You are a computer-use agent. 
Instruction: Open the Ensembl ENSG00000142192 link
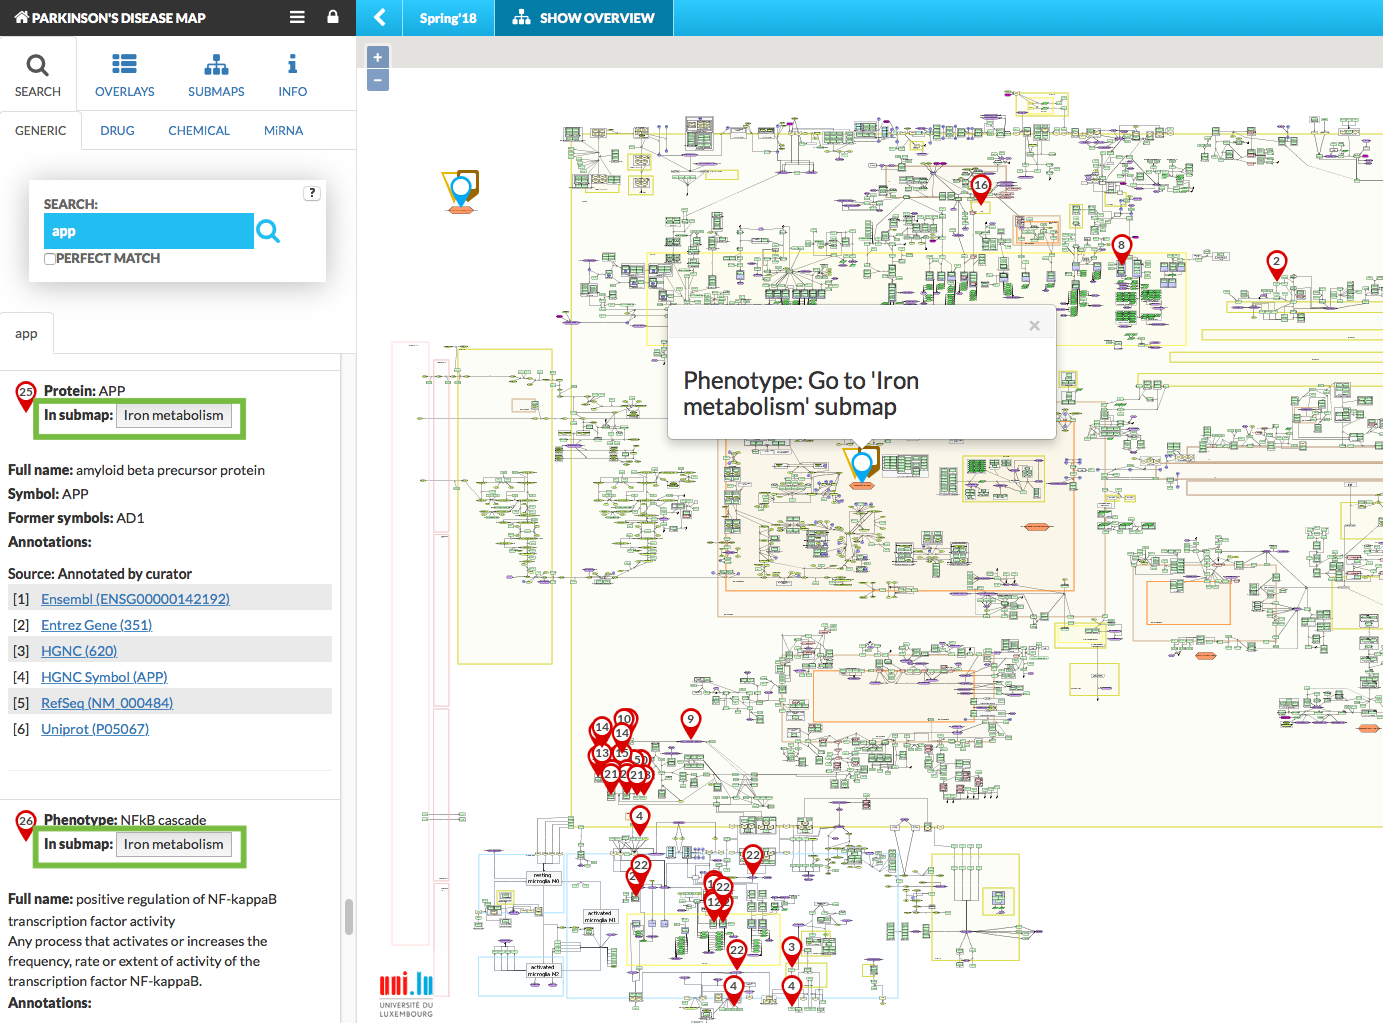click(x=135, y=599)
